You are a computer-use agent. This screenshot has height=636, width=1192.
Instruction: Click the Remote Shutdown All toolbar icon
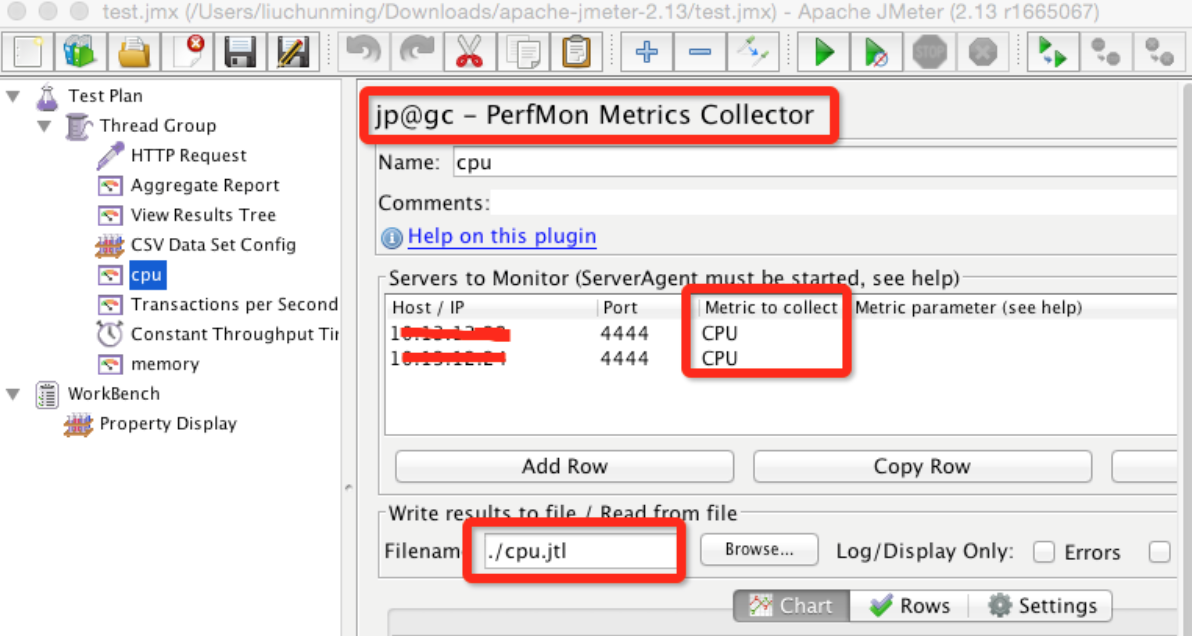1159,52
